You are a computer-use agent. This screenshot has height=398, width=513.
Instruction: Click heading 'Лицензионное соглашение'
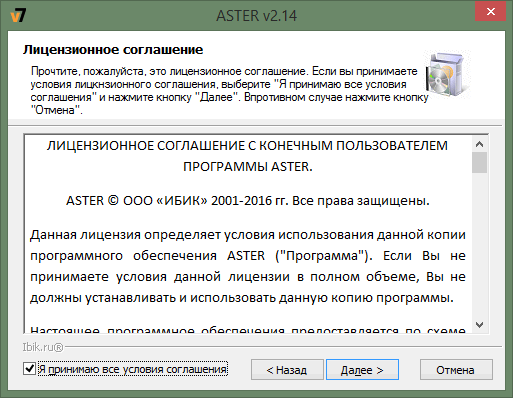click(x=113, y=50)
